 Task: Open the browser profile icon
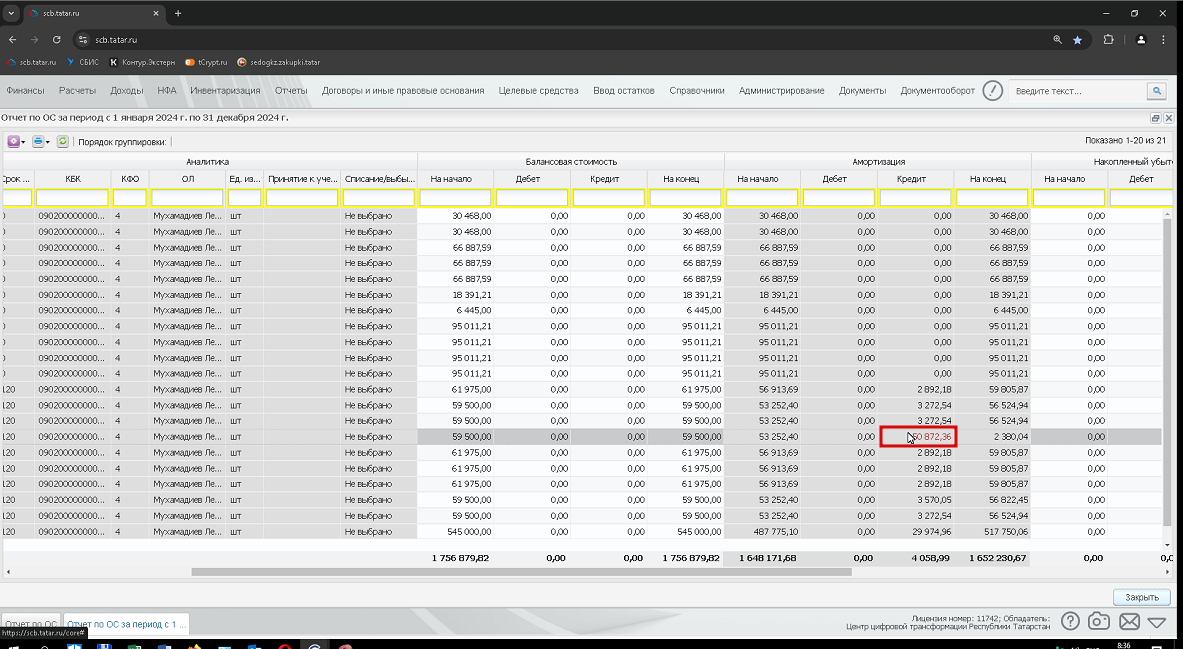[x=1142, y=40]
